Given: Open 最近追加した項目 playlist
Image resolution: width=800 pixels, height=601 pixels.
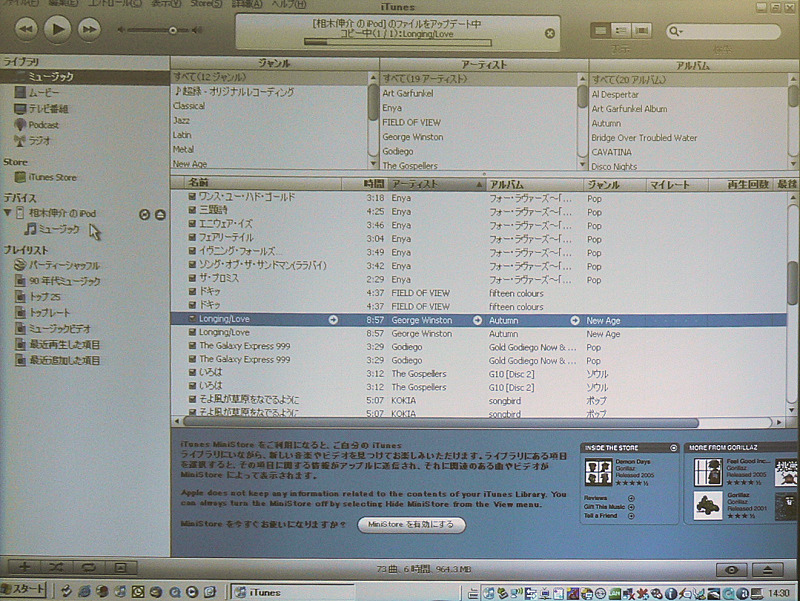Looking at the screenshot, I should [64, 360].
